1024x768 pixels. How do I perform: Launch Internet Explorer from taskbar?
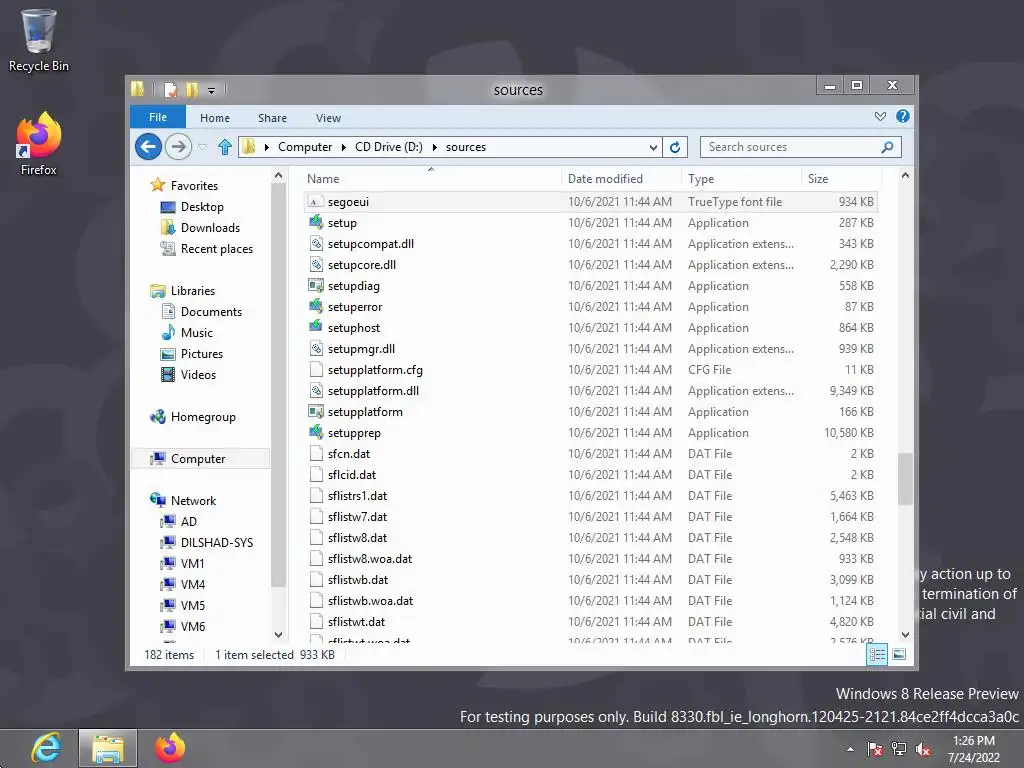[x=46, y=748]
